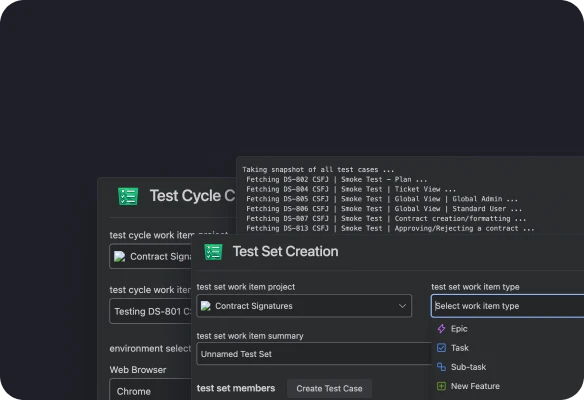Click the Task checkbox icon in list

[x=441, y=348]
